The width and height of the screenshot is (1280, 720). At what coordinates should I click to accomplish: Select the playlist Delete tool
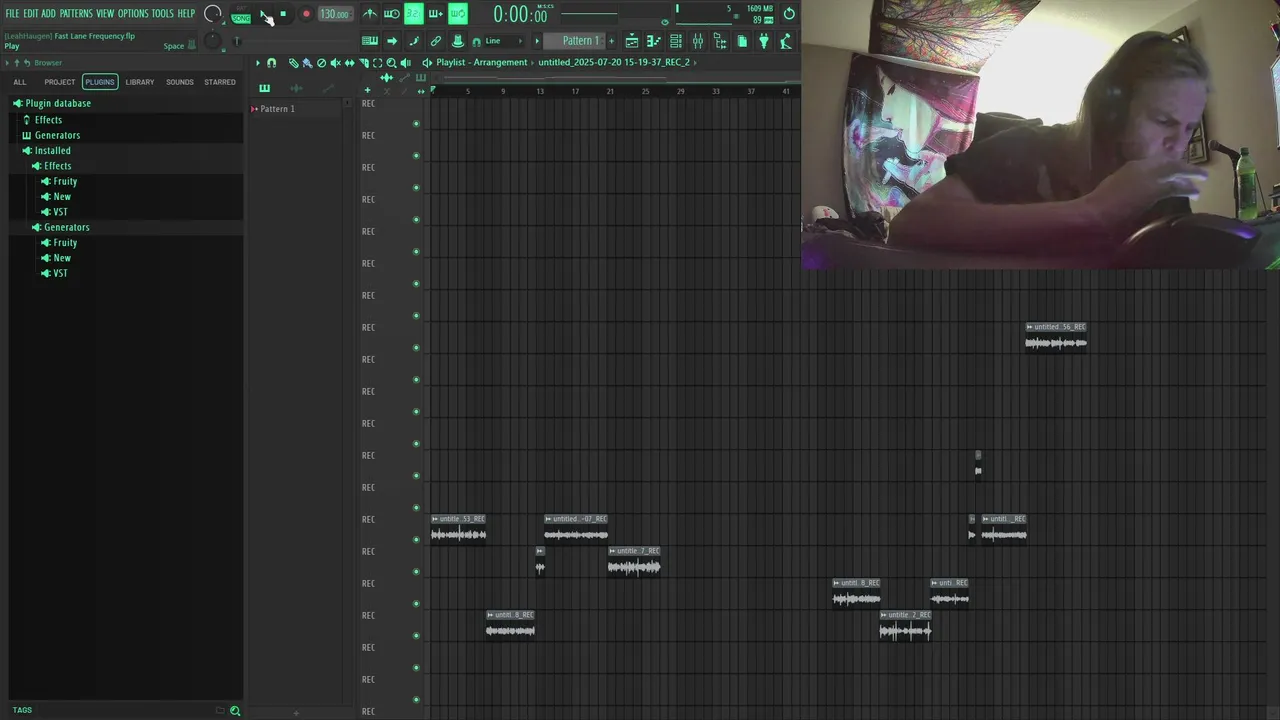click(321, 62)
